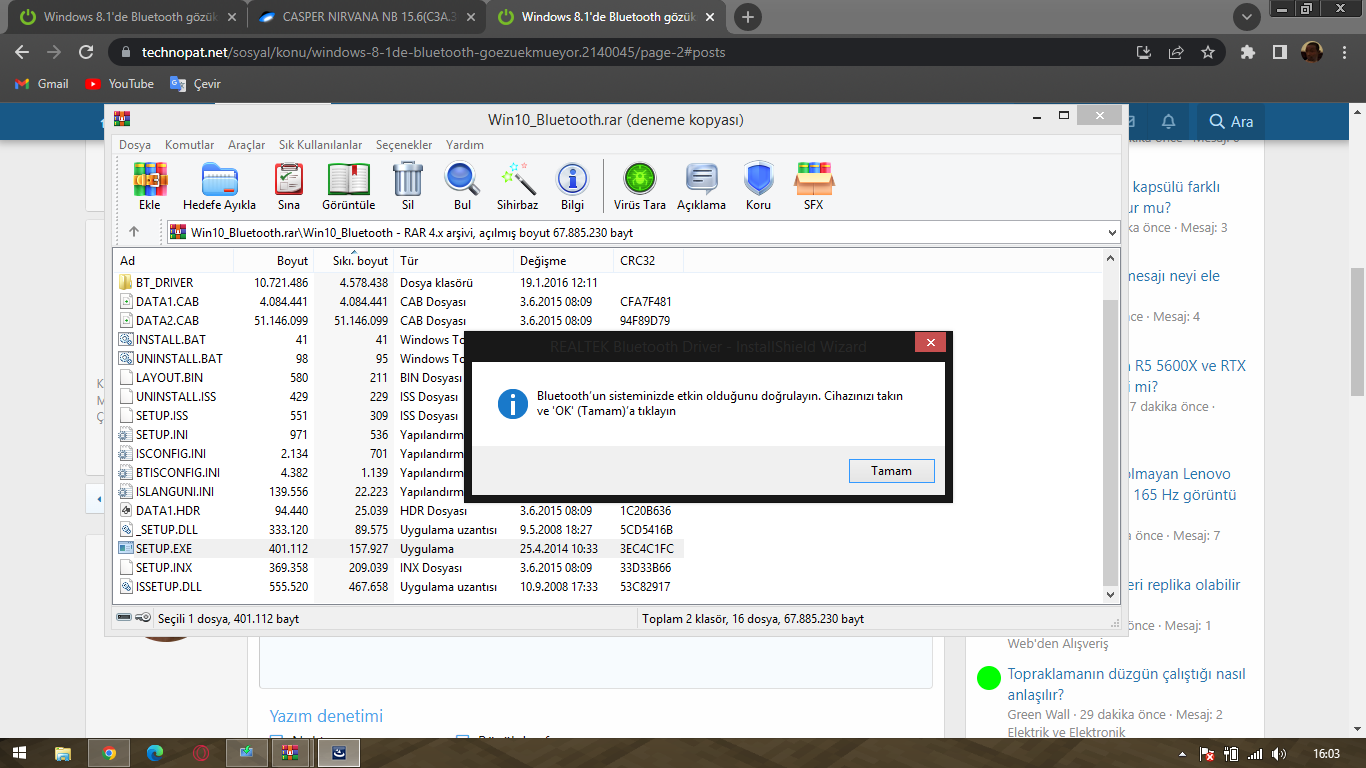The image size is (1366, 768).
Task: Open the 'Topraklamanın düzgün çalıştığı' thread link
Action: 1127,684
